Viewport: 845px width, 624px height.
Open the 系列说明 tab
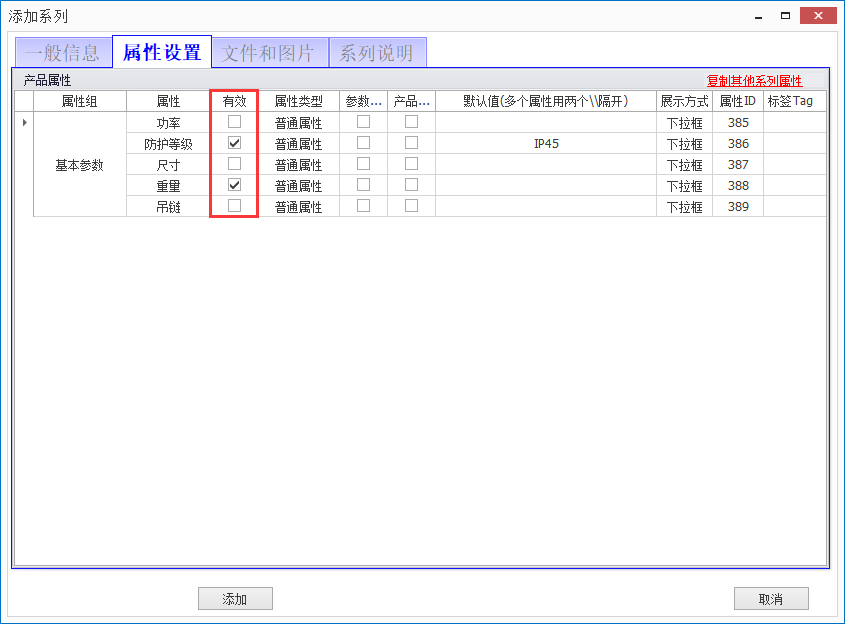click(378, 53)
